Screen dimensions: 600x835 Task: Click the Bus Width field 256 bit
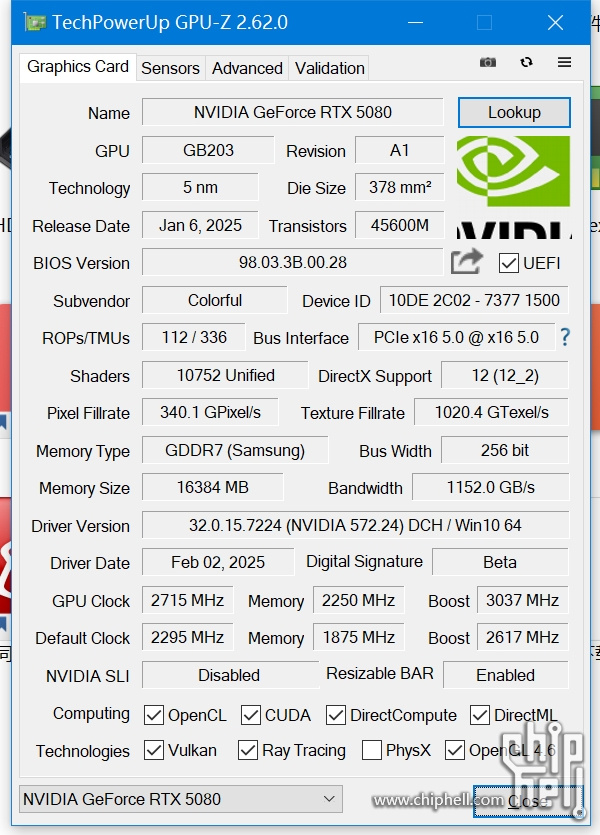tap(505, 451)
